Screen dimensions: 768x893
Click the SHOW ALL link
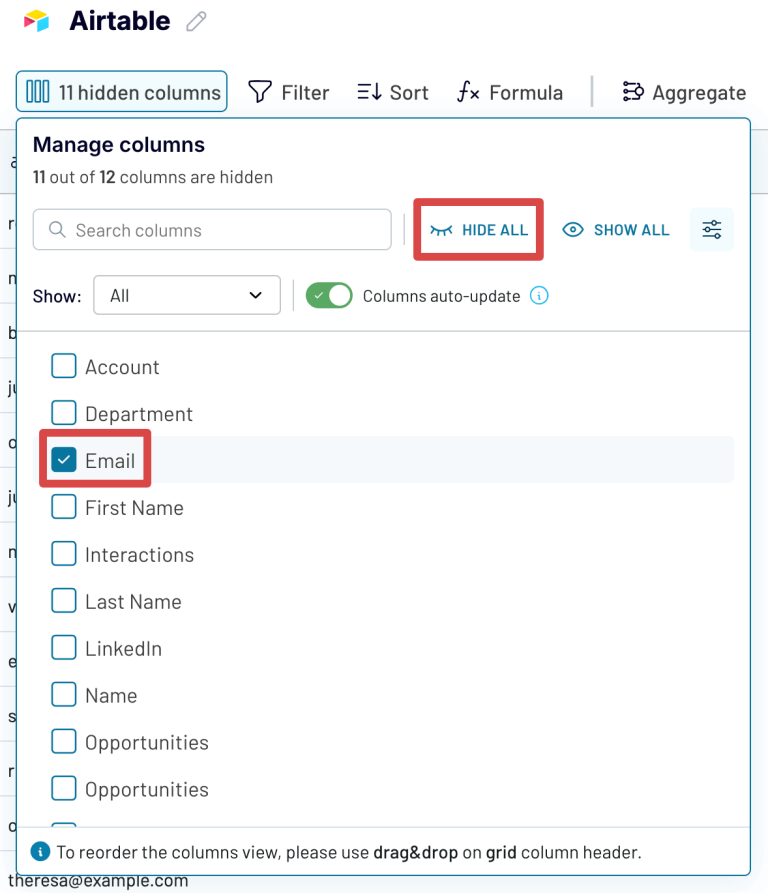tap(615, 229)
